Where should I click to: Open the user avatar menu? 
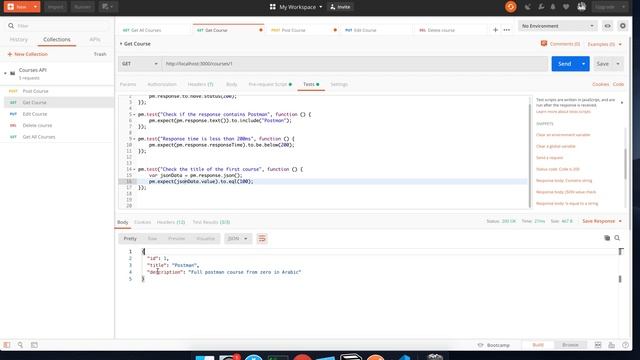point(582,7)
